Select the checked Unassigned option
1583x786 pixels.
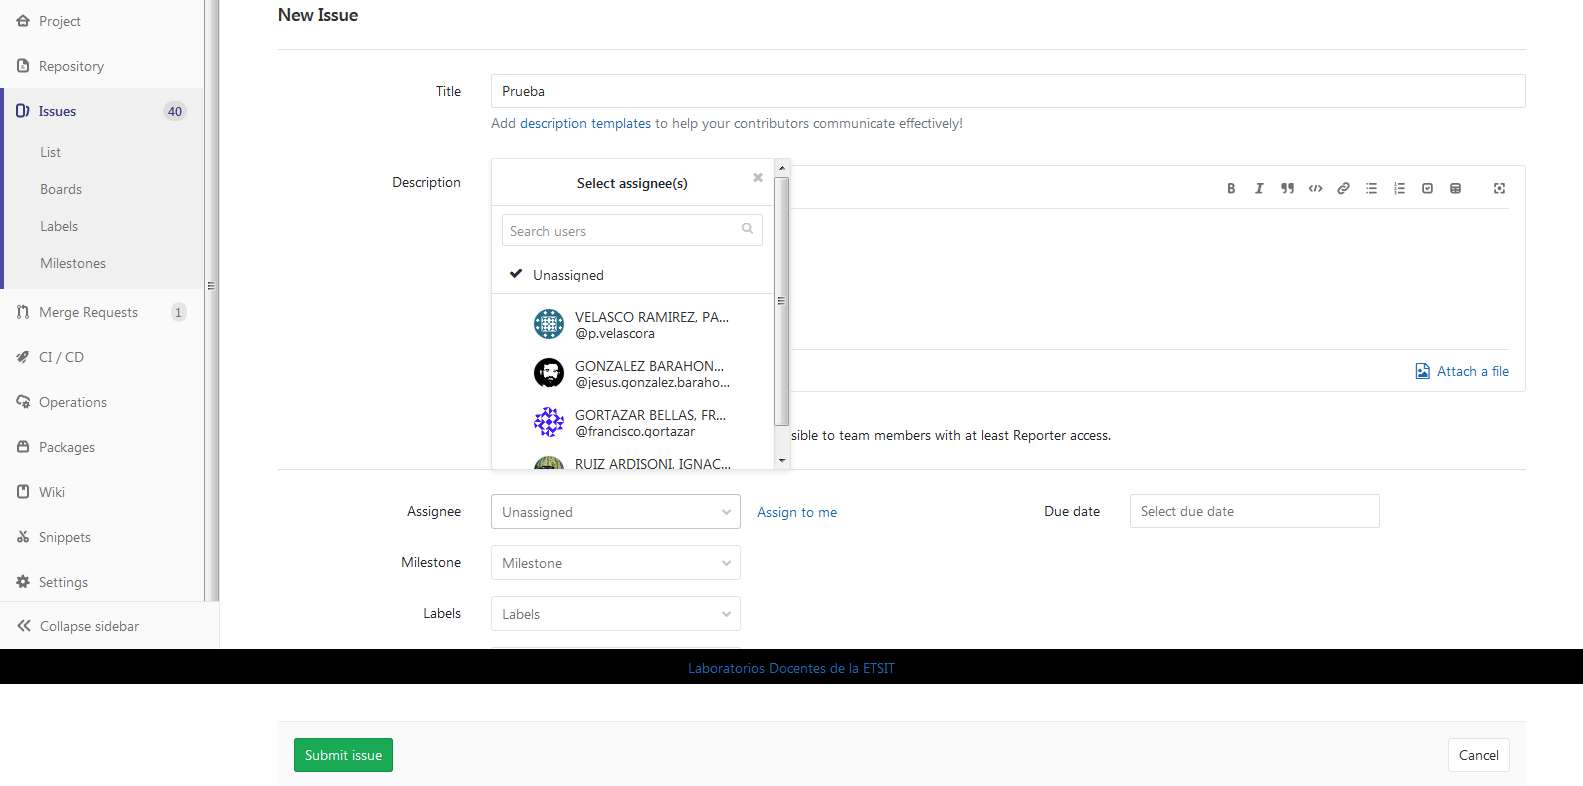click(568, 275)
